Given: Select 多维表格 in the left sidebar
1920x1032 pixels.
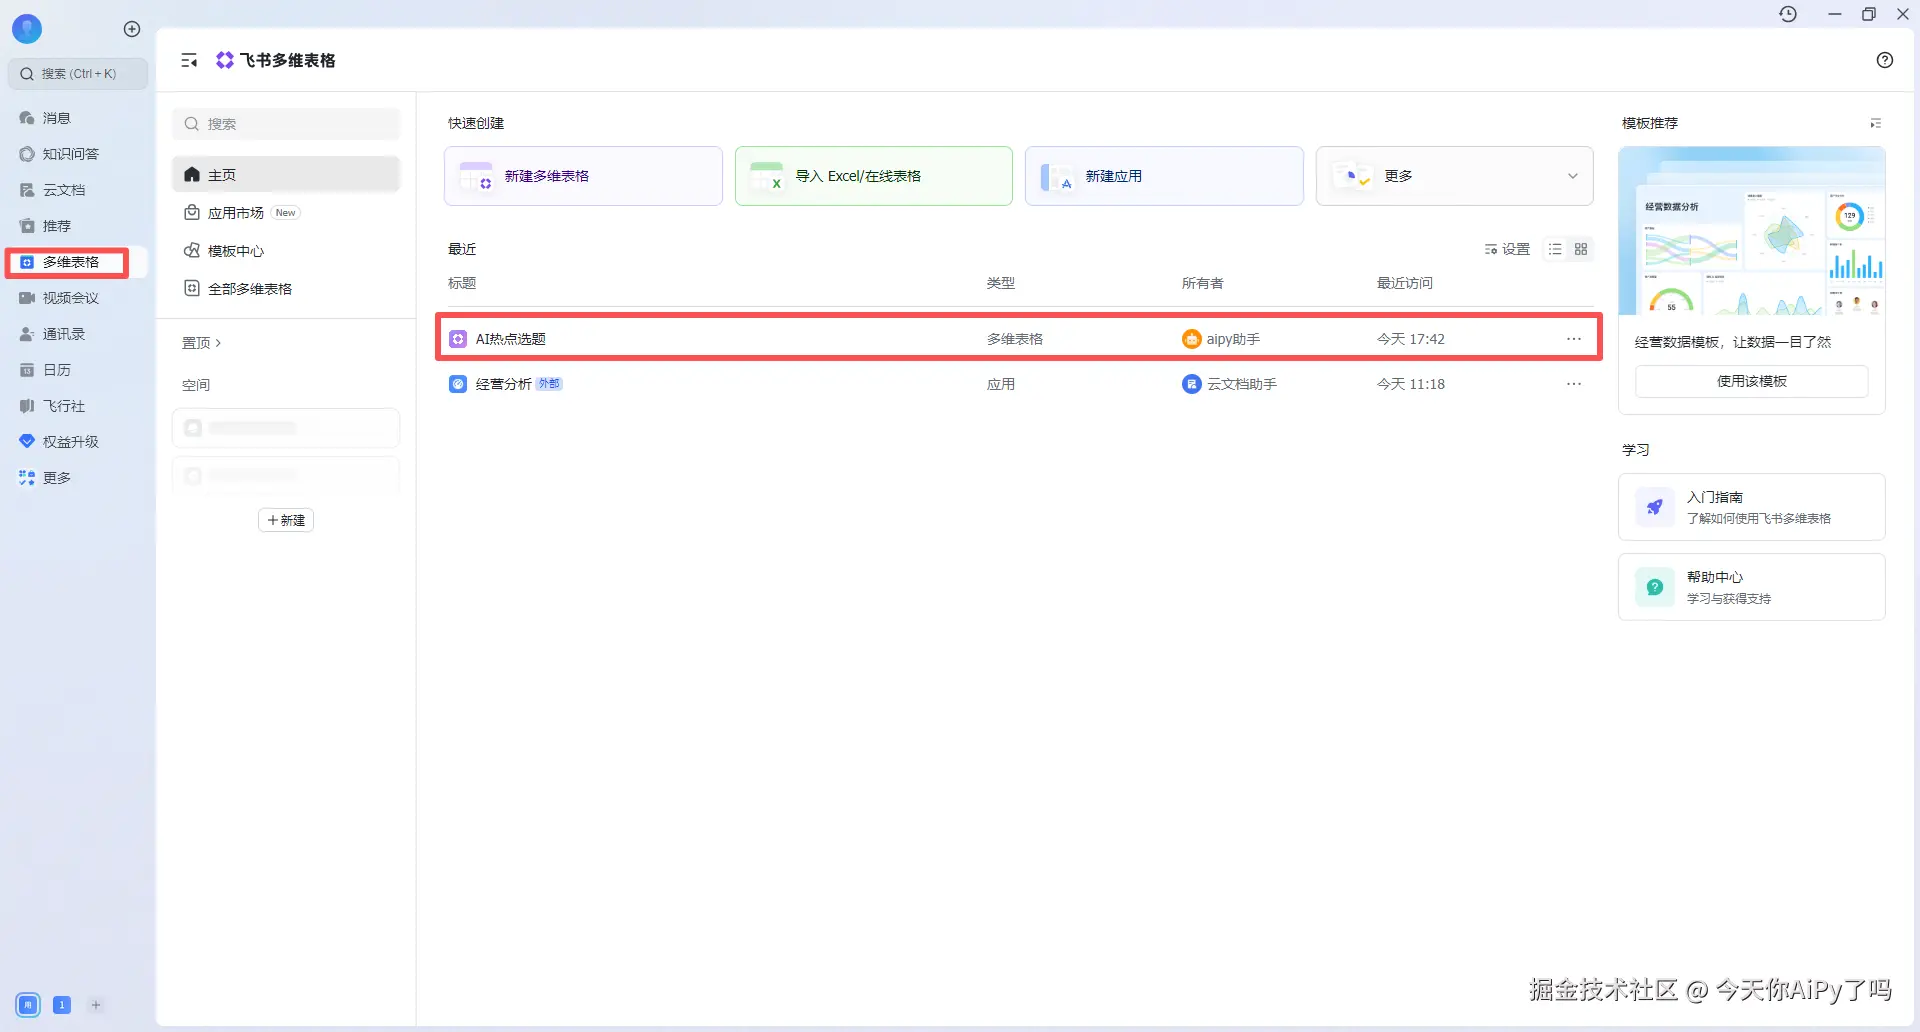Looking at the screenshot, I should (70, 262).
